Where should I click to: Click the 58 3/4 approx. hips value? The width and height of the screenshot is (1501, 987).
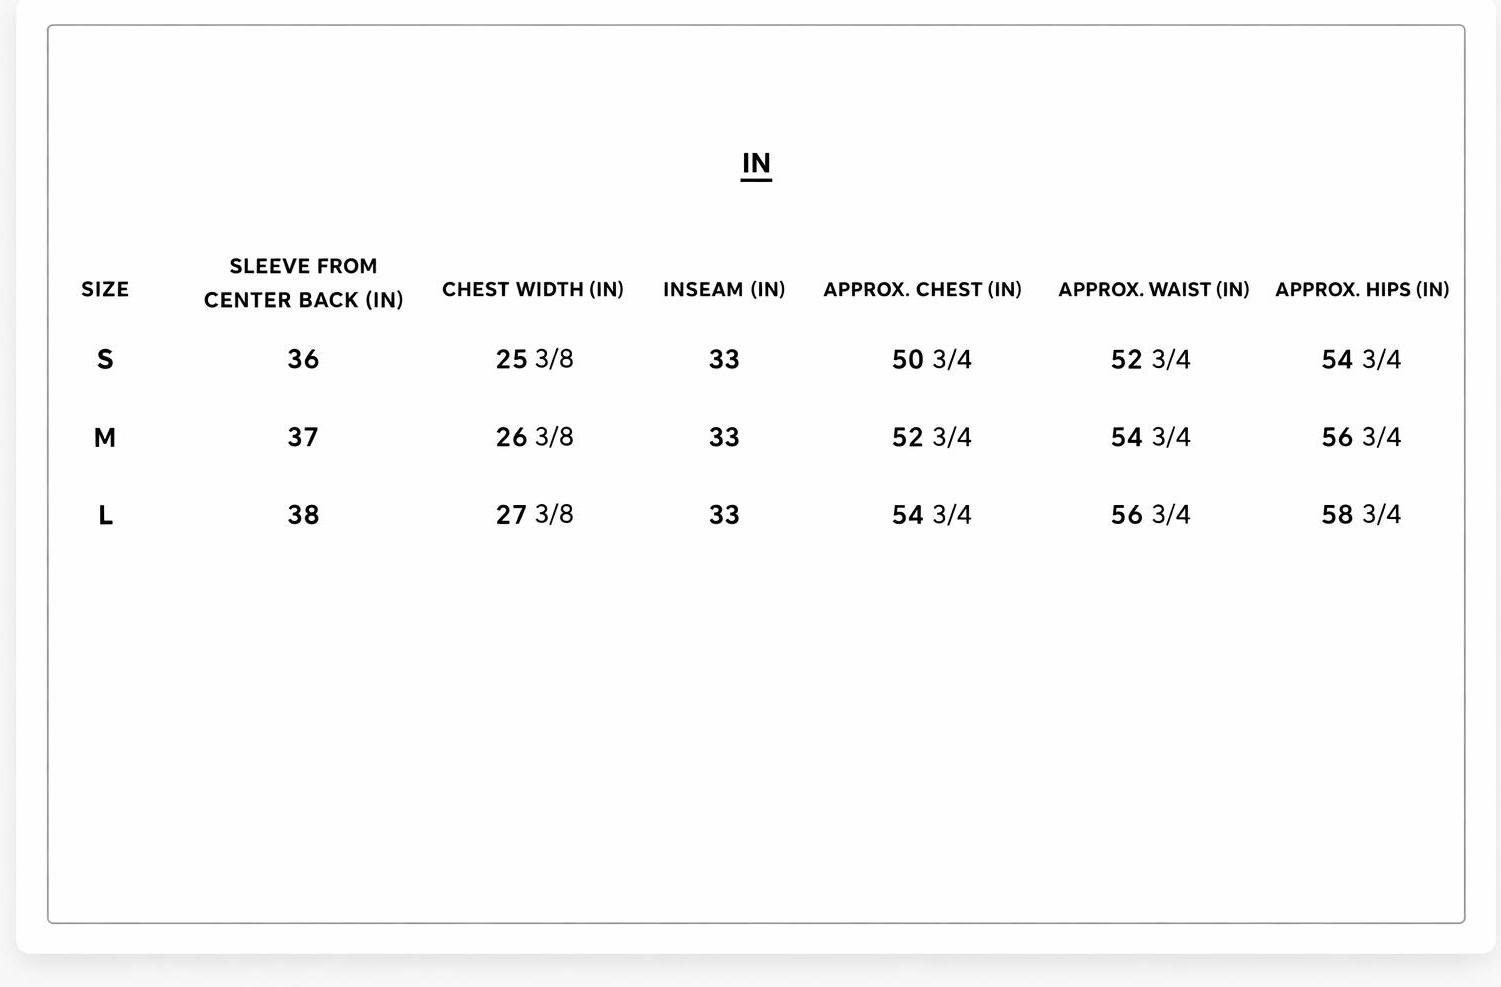point(1361,516)
